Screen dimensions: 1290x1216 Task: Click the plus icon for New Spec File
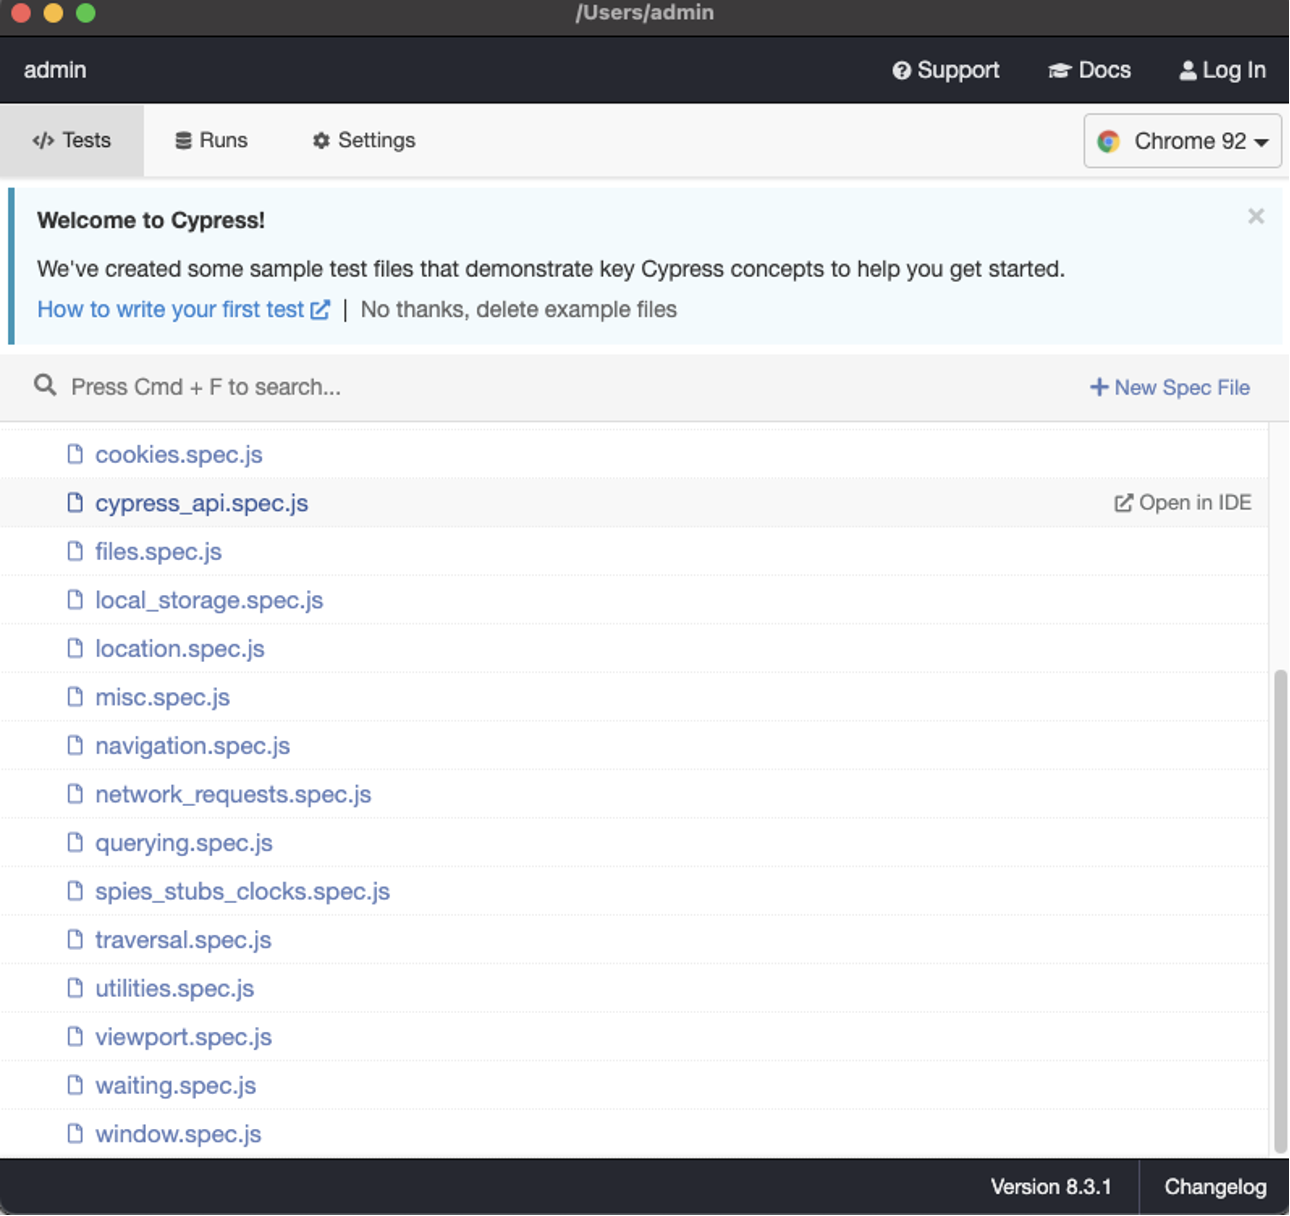click(x=1099, y=387)
